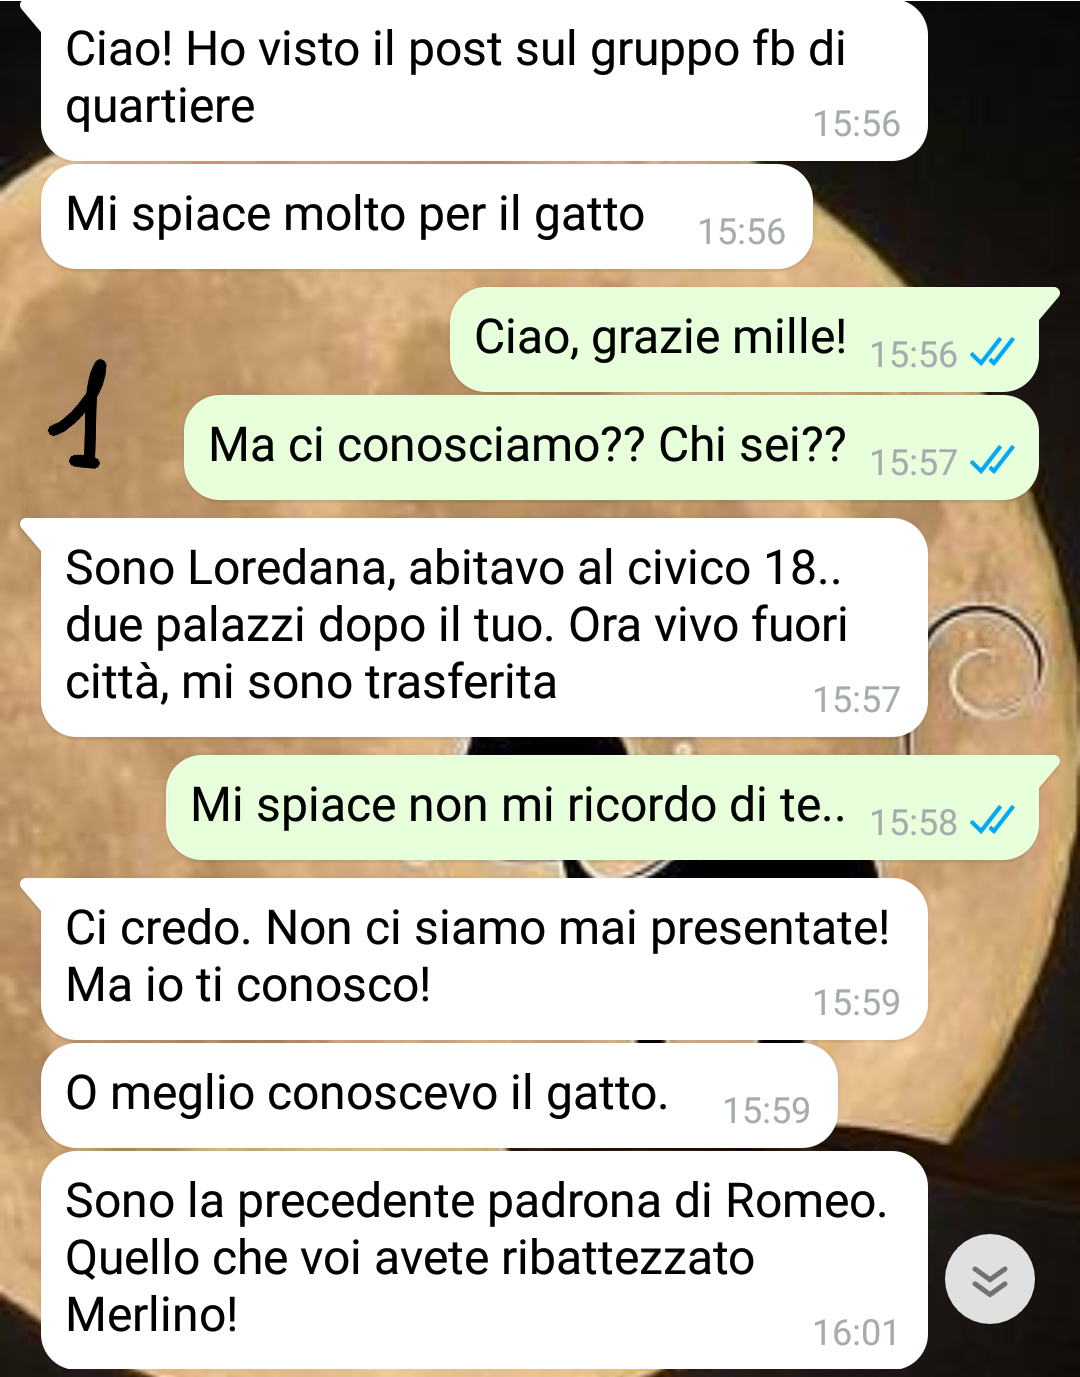Tap read ticks beside 'Ma ci conosciamo??' message
This screenshot has height=1377, width=1080.
992,460
